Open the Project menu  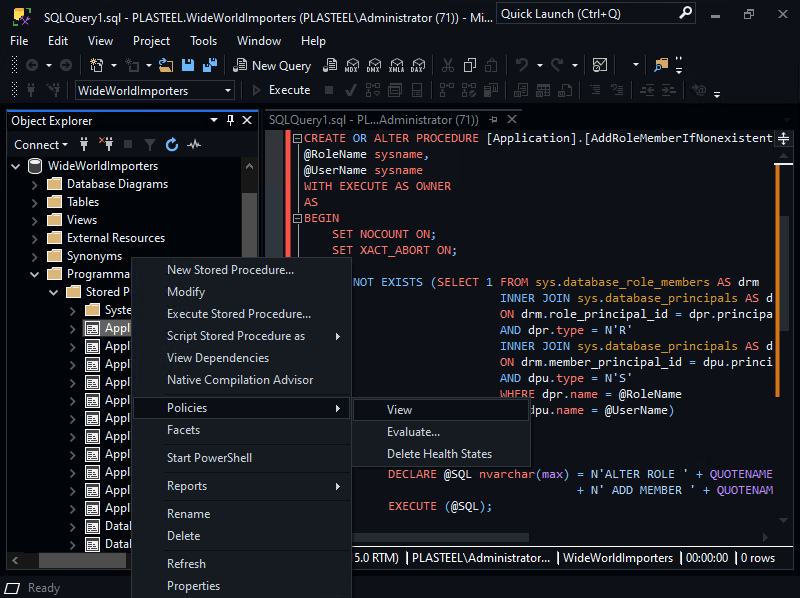[152, 41]
